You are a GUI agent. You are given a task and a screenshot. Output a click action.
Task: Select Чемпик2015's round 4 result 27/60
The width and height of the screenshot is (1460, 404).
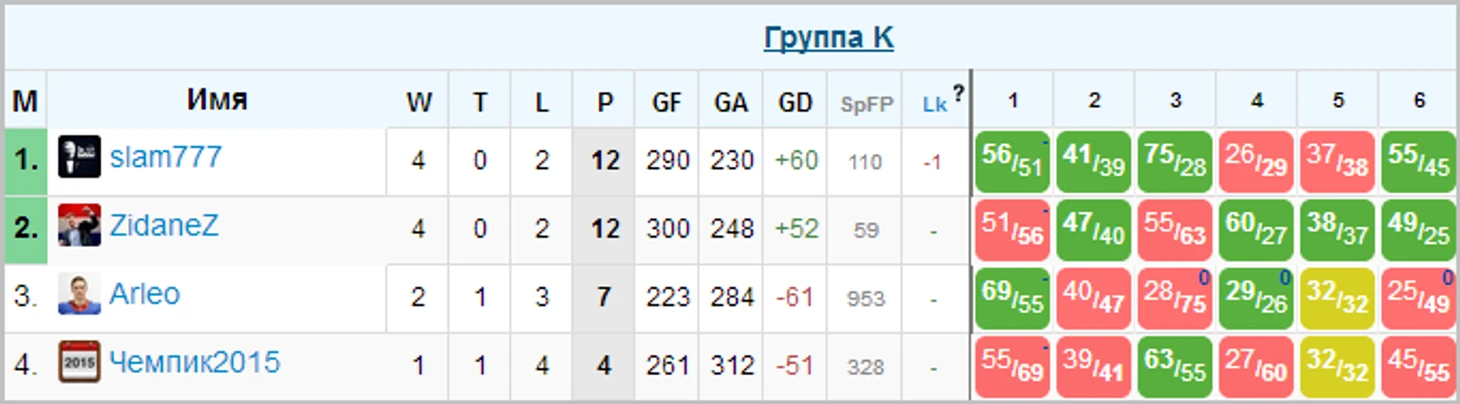click(1256, 366)
